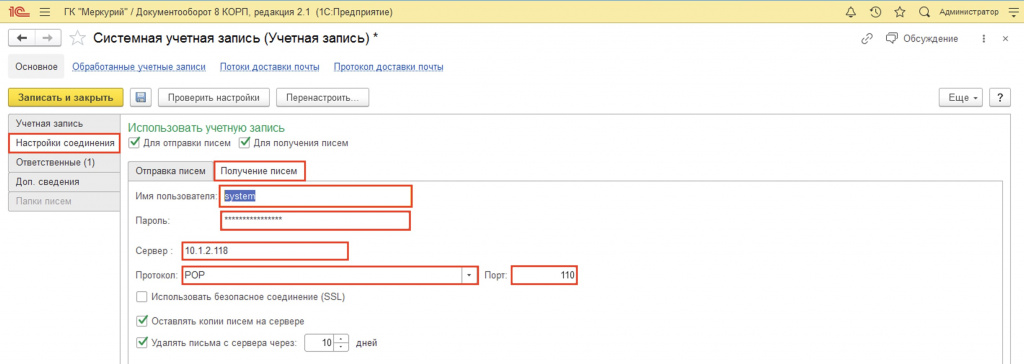This screenshot has width=1024, height=364.
Task: Click the Использовать учетную запись heading
Action: pyautogui.click(x=207, y=128)
